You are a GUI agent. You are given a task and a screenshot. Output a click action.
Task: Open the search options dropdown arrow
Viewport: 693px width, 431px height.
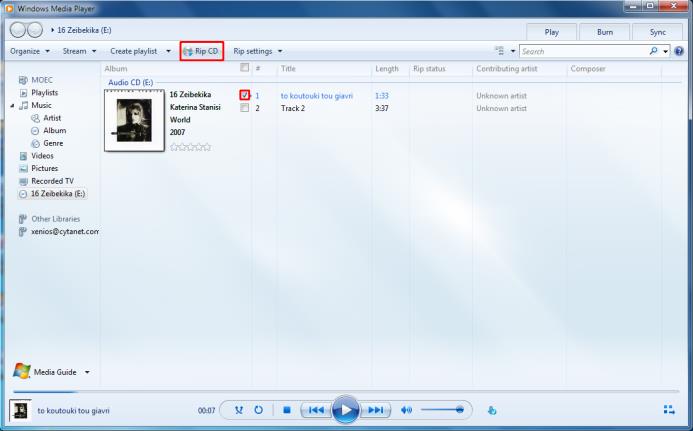point(665,51)
